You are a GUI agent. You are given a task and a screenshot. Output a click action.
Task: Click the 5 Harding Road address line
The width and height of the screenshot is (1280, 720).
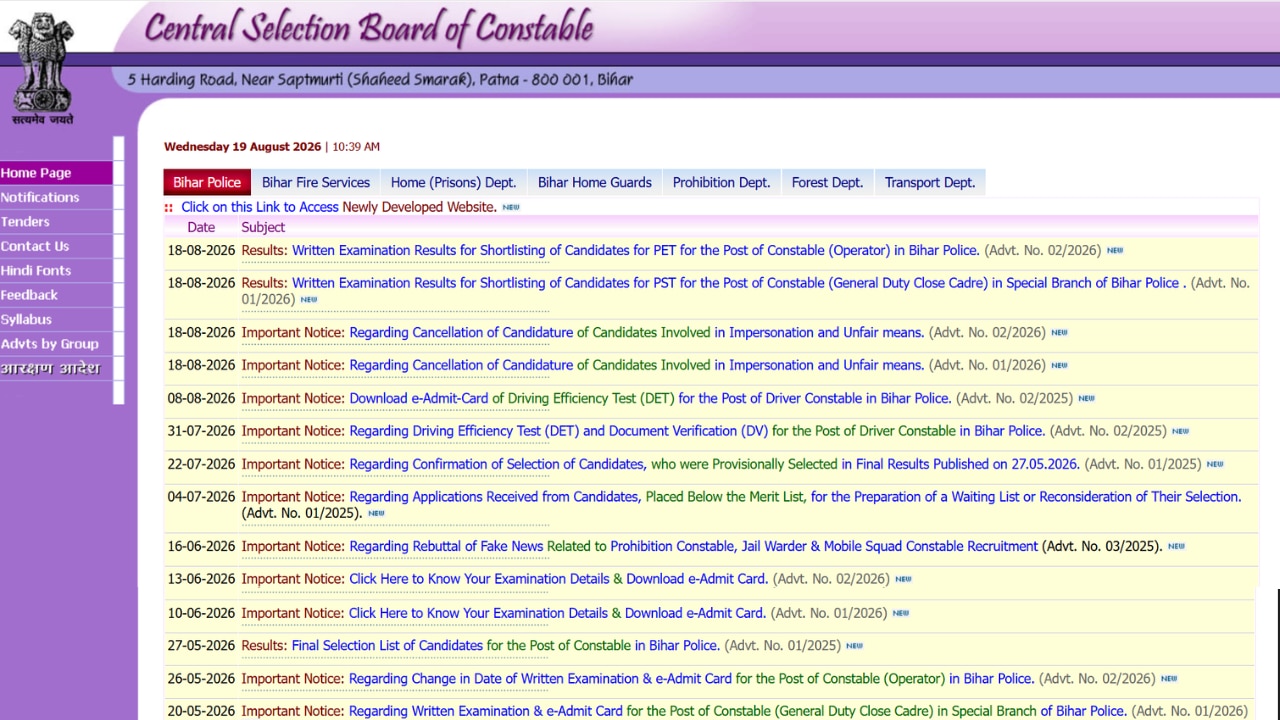click(x=380, y=80)
